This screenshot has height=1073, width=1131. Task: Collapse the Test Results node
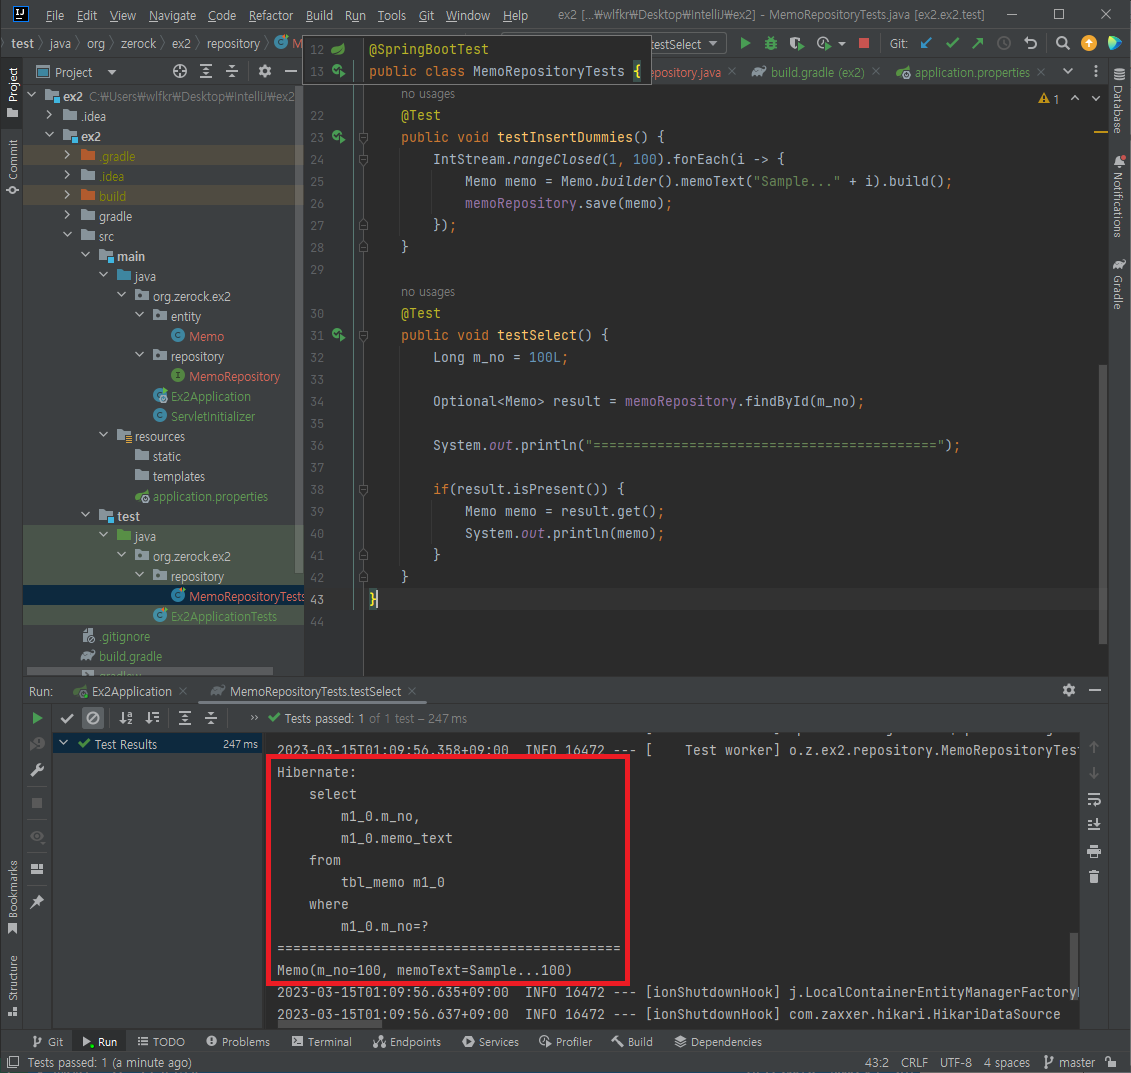(63, 743)
